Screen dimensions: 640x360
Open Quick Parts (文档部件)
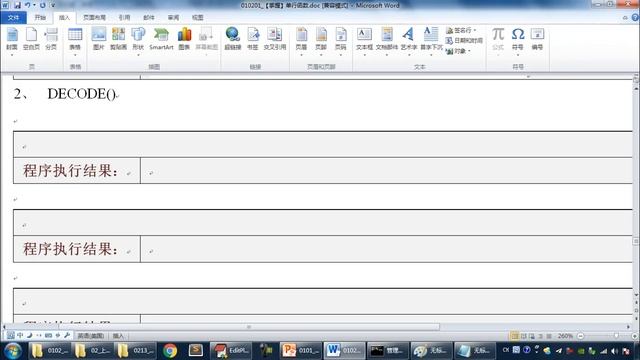[387, 41]
